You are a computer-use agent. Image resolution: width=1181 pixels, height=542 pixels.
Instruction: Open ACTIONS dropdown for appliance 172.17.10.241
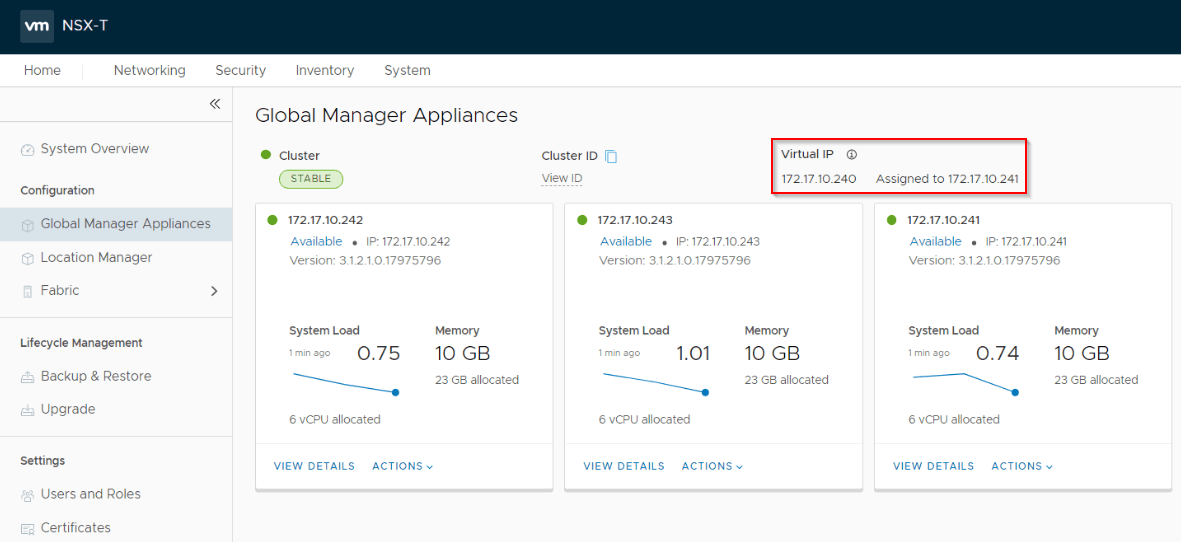tap(1021, 466)
